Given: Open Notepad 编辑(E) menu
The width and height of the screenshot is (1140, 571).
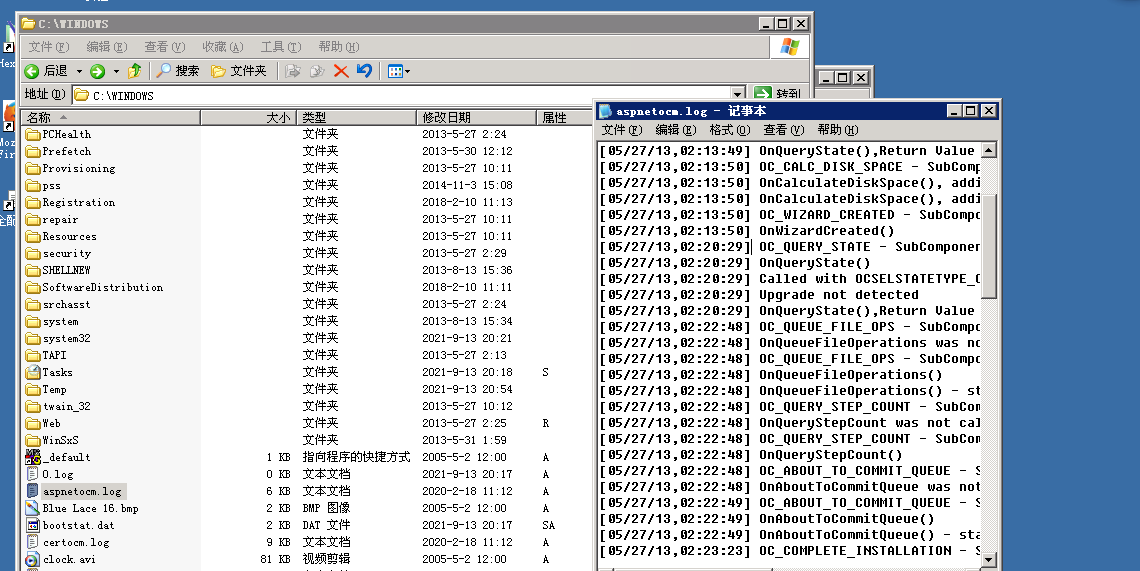Looking at the screenshot, I should point(675,129).
